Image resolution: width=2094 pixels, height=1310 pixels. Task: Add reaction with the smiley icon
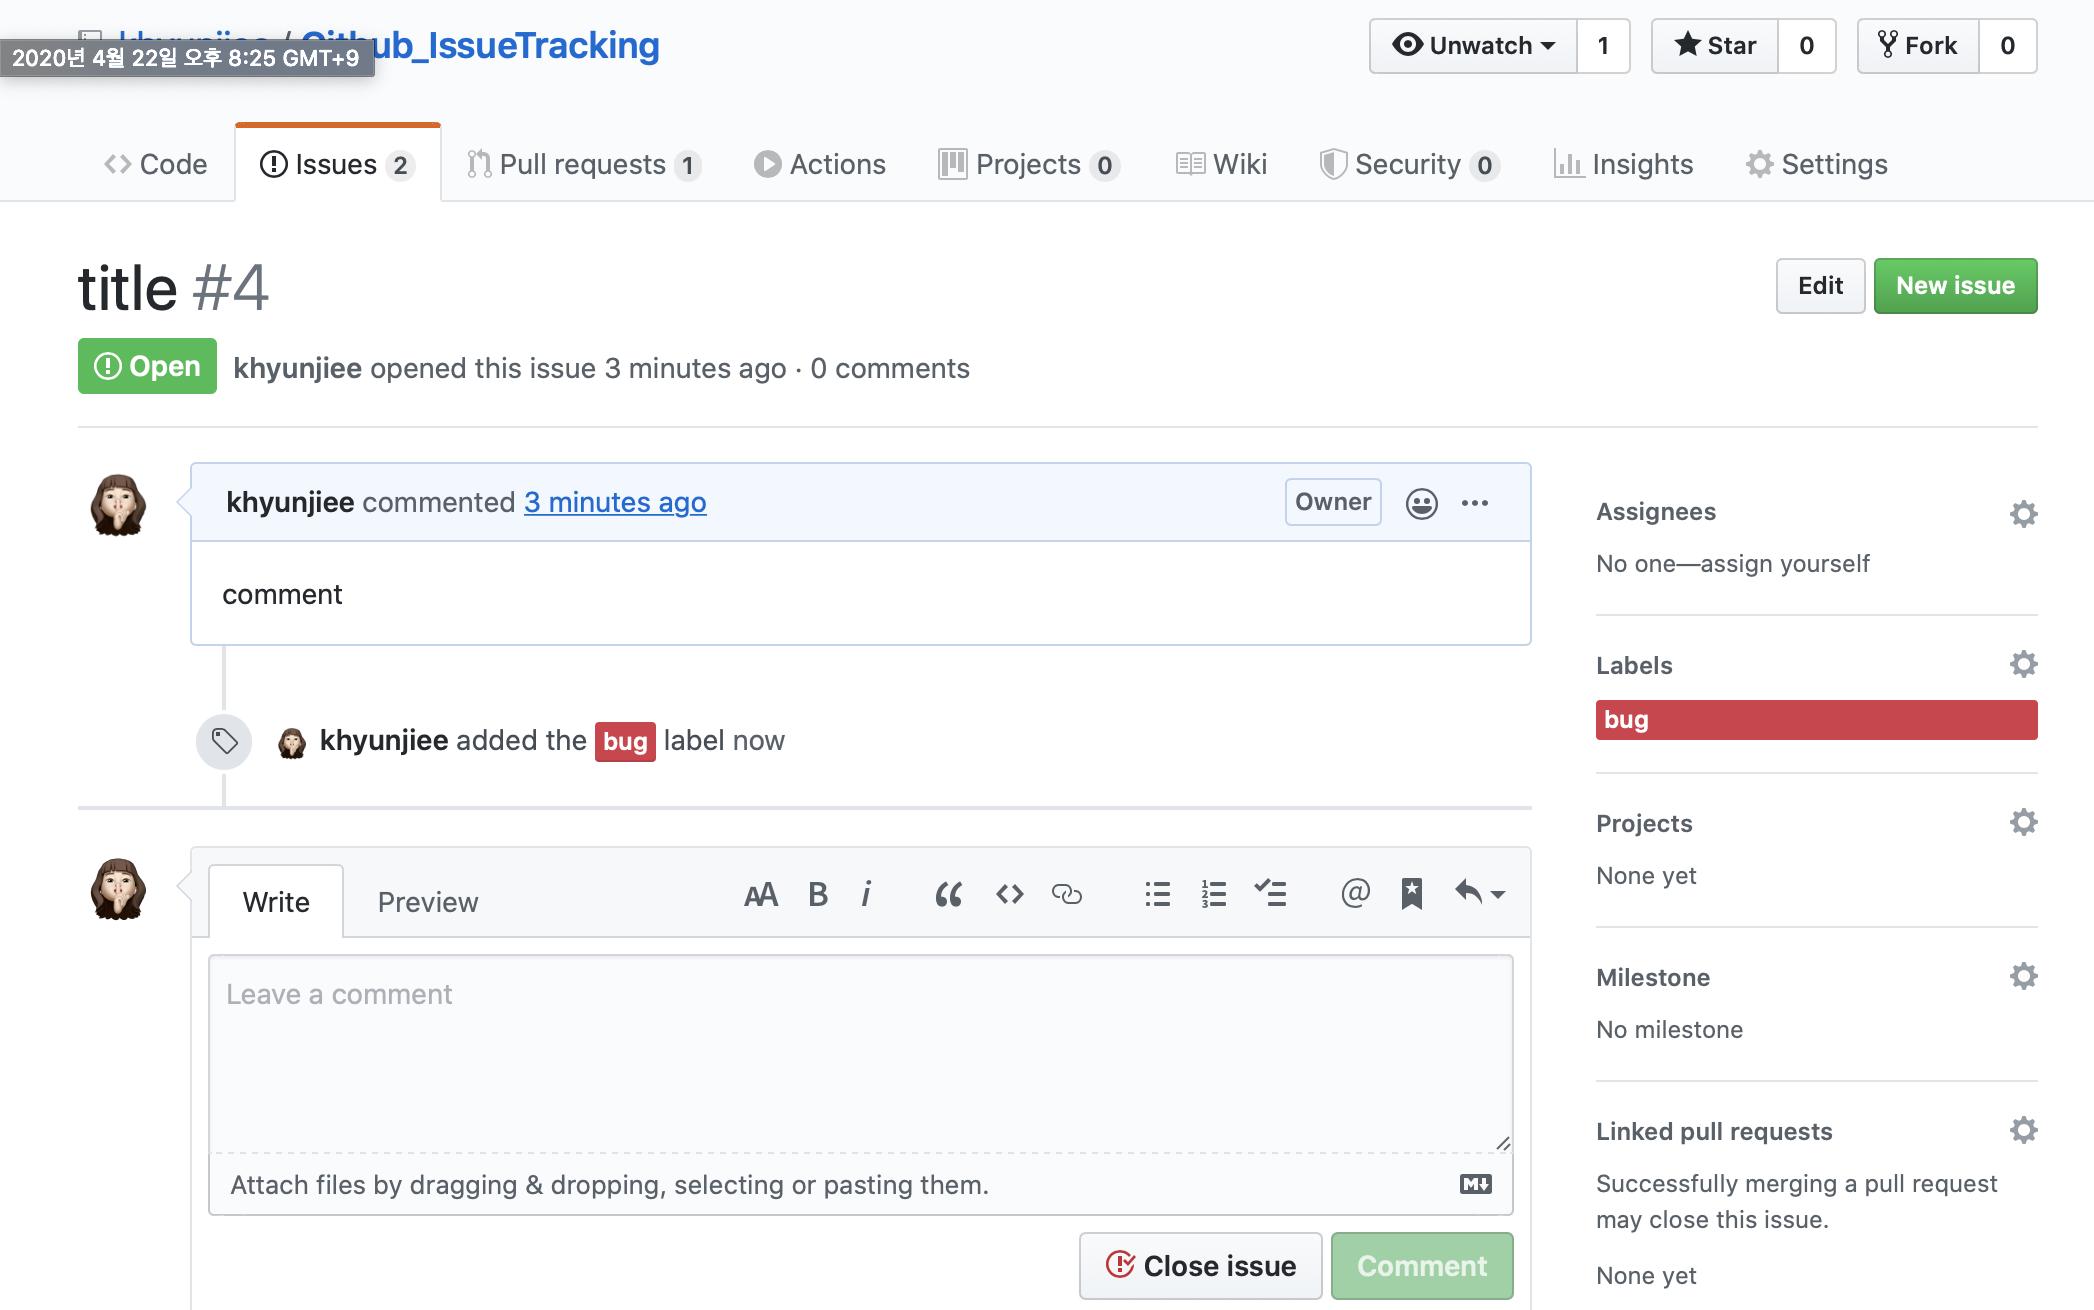point(1421,503)
